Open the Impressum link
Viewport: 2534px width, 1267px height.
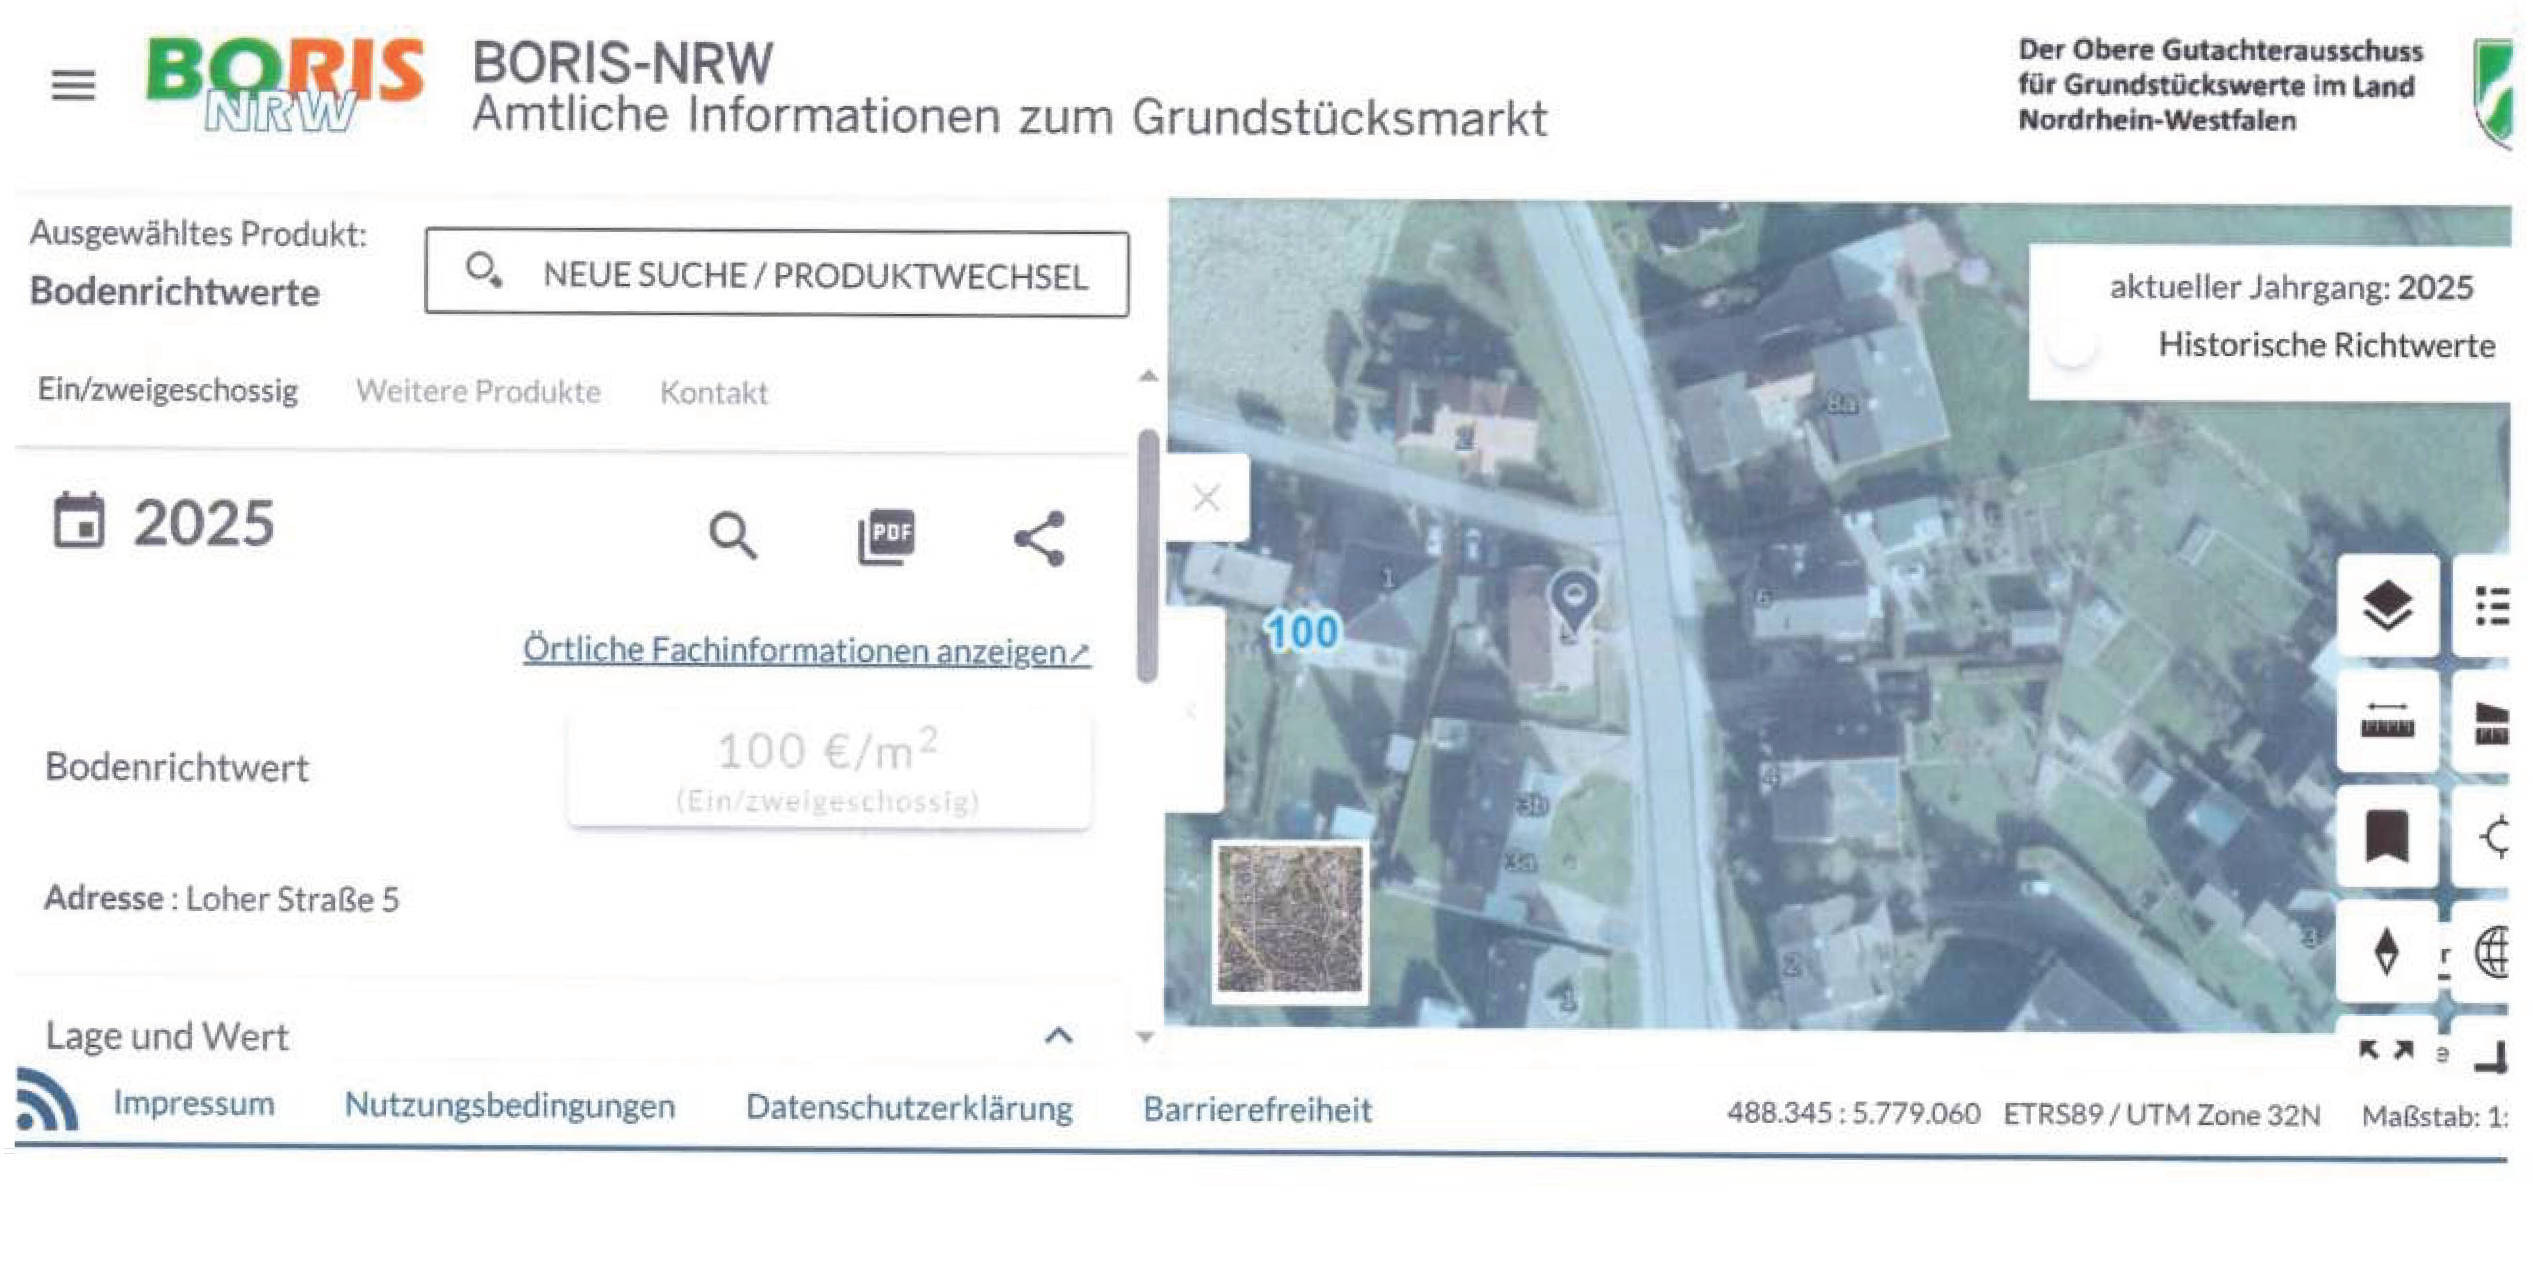pyautogui.click(x=193, y=1103)
